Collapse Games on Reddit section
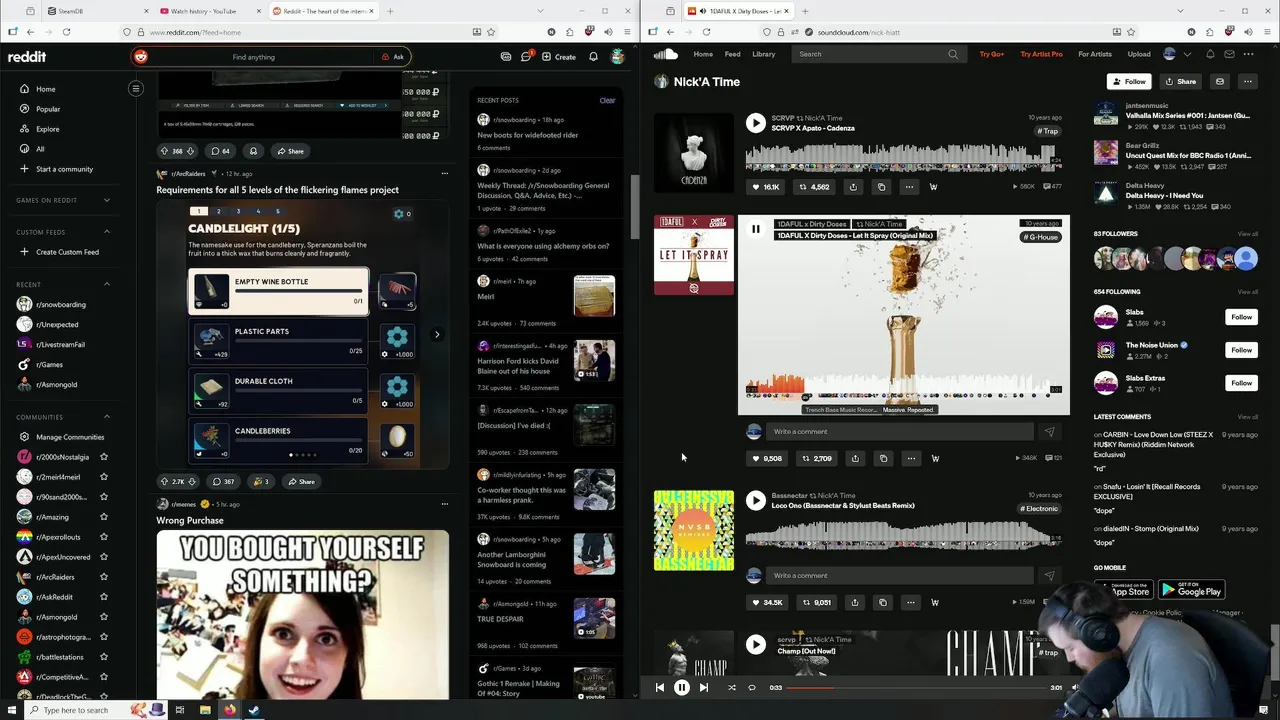Screen dimensions: 1280x720 tap(107, 200)
